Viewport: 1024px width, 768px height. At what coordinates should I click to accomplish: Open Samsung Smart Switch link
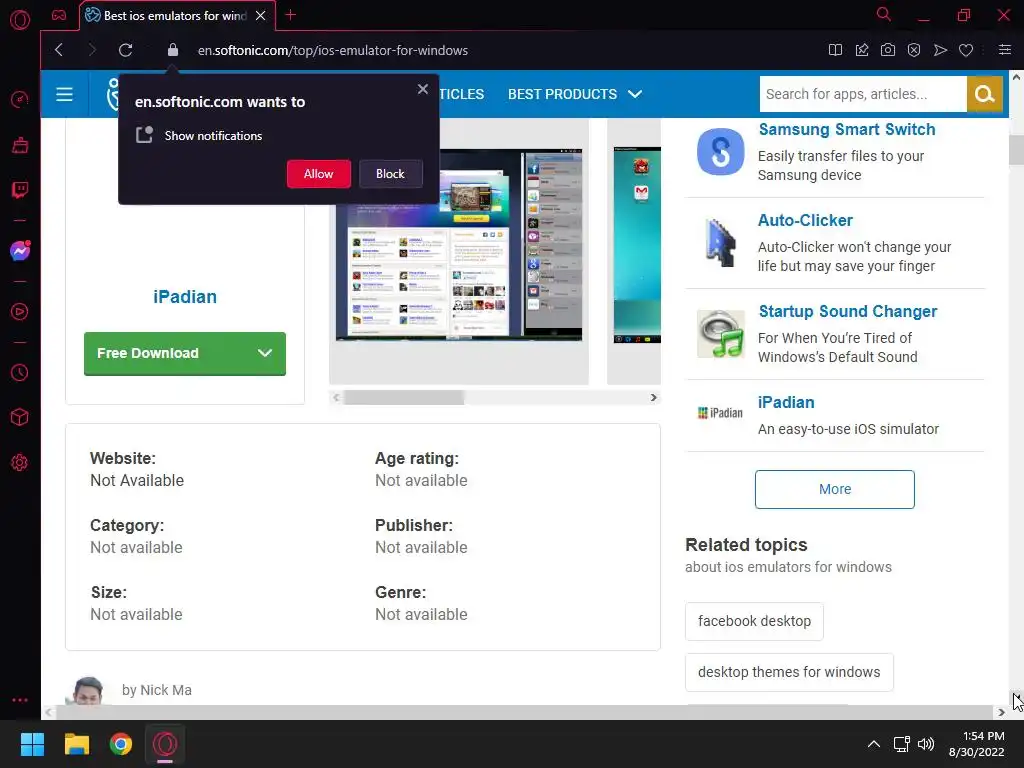[x=846, y=129]
